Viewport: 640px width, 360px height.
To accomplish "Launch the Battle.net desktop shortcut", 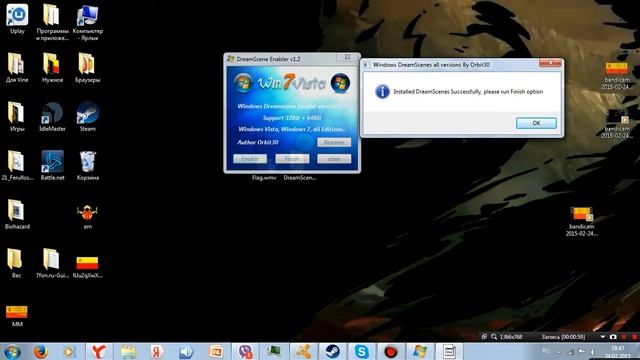I will point(52,166).
